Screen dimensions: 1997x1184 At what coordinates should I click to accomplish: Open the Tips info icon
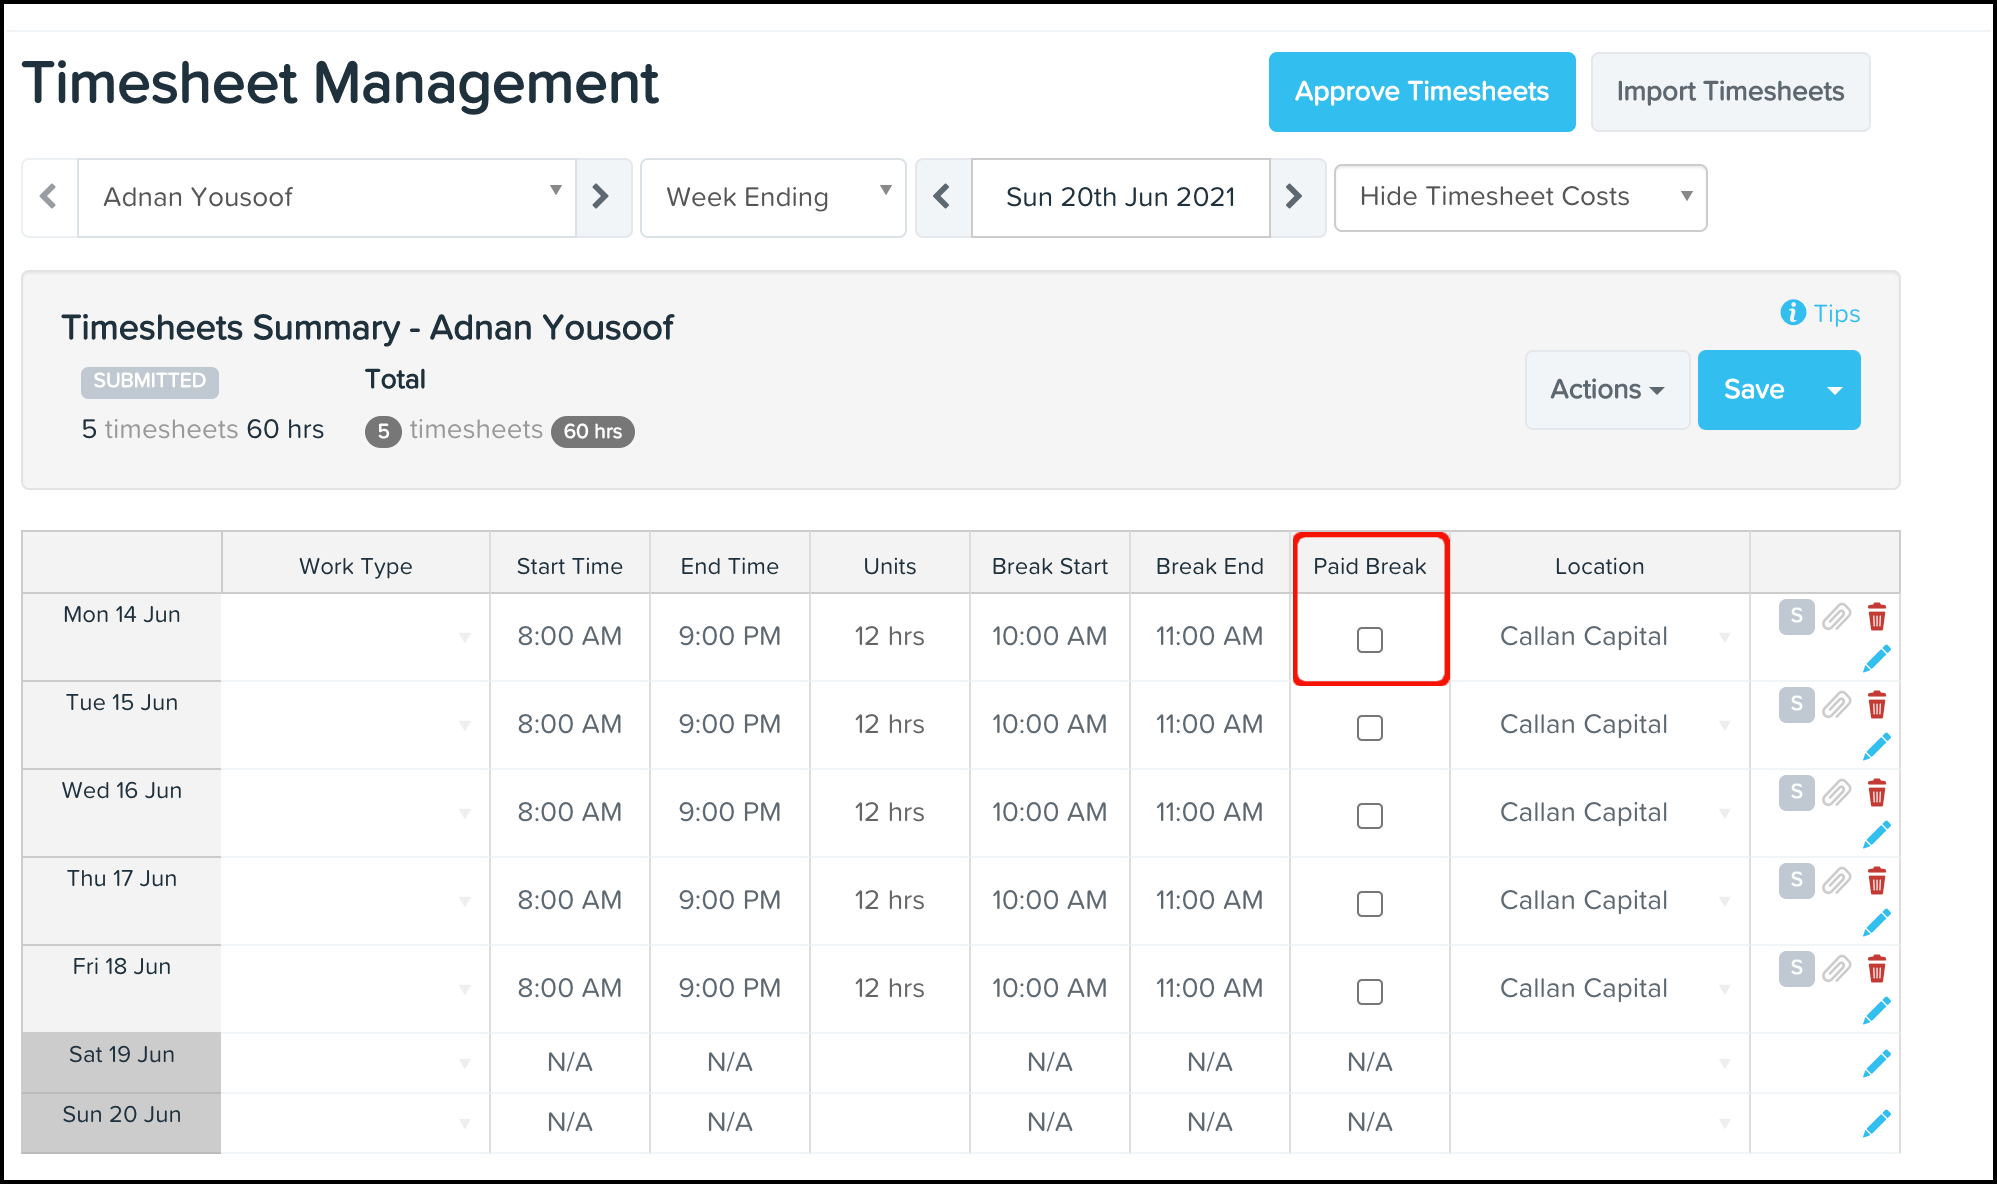coord(1793,313)
